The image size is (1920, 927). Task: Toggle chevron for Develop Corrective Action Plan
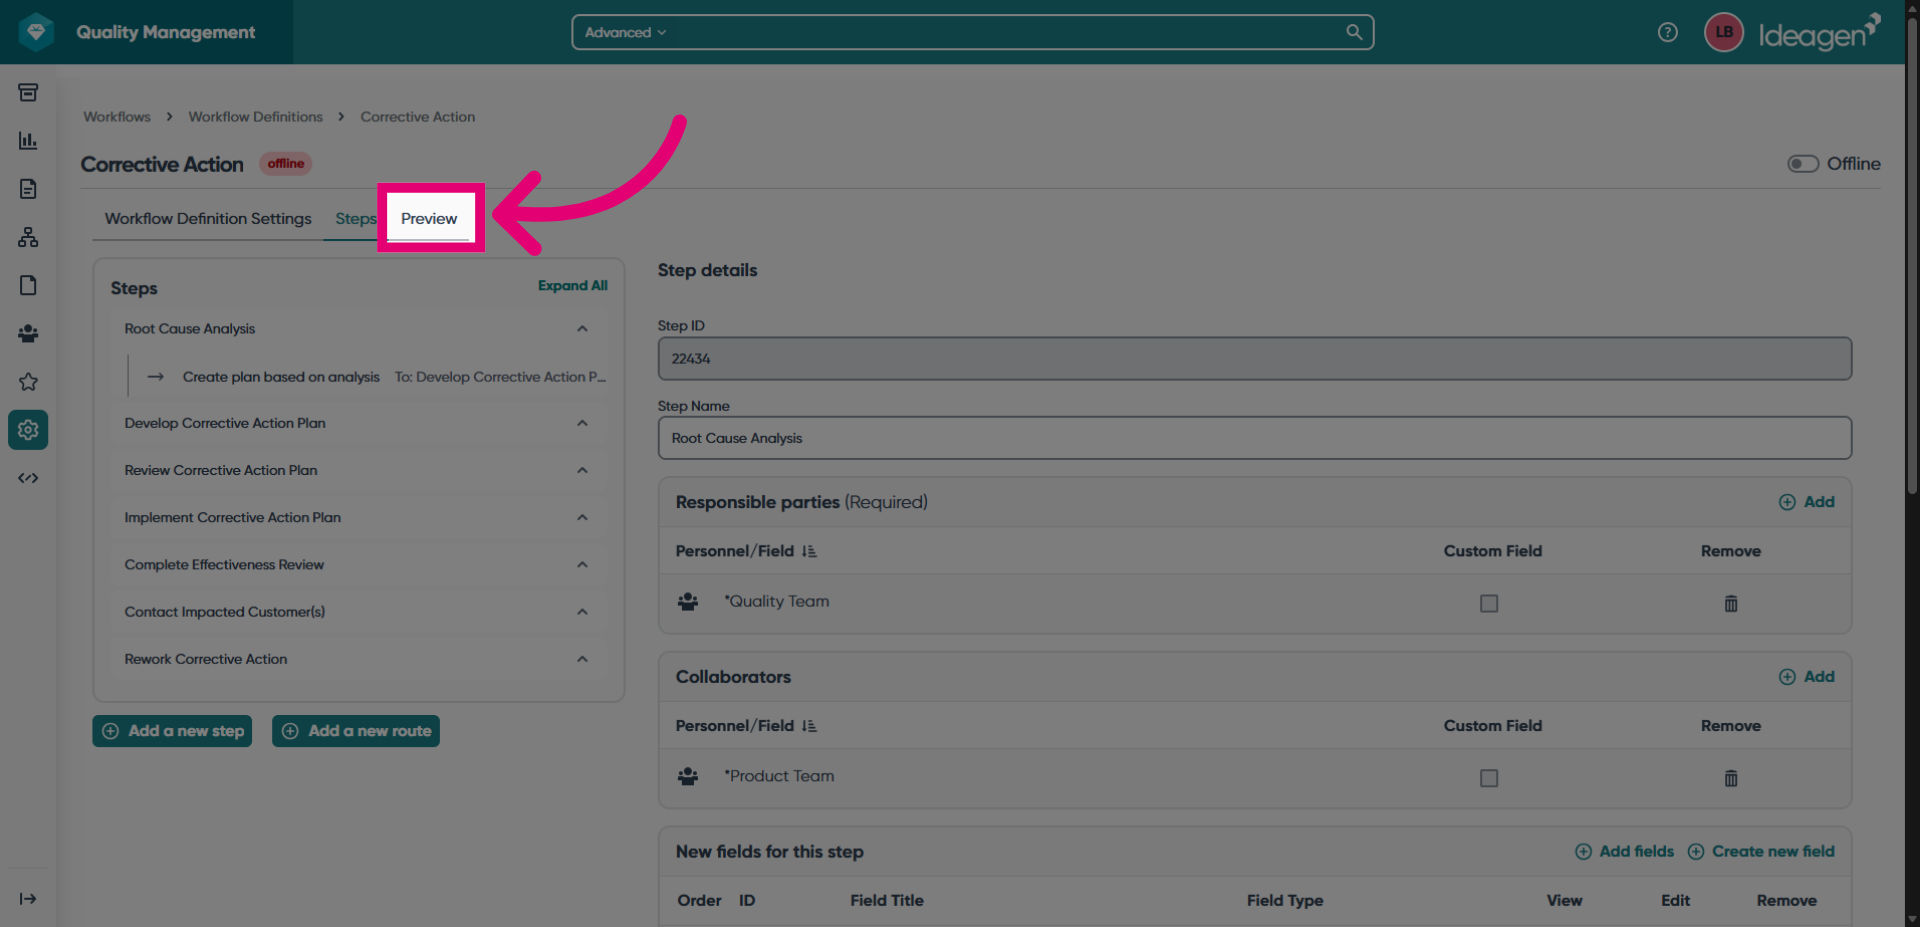pyautogui.click(x=582, y=423)
